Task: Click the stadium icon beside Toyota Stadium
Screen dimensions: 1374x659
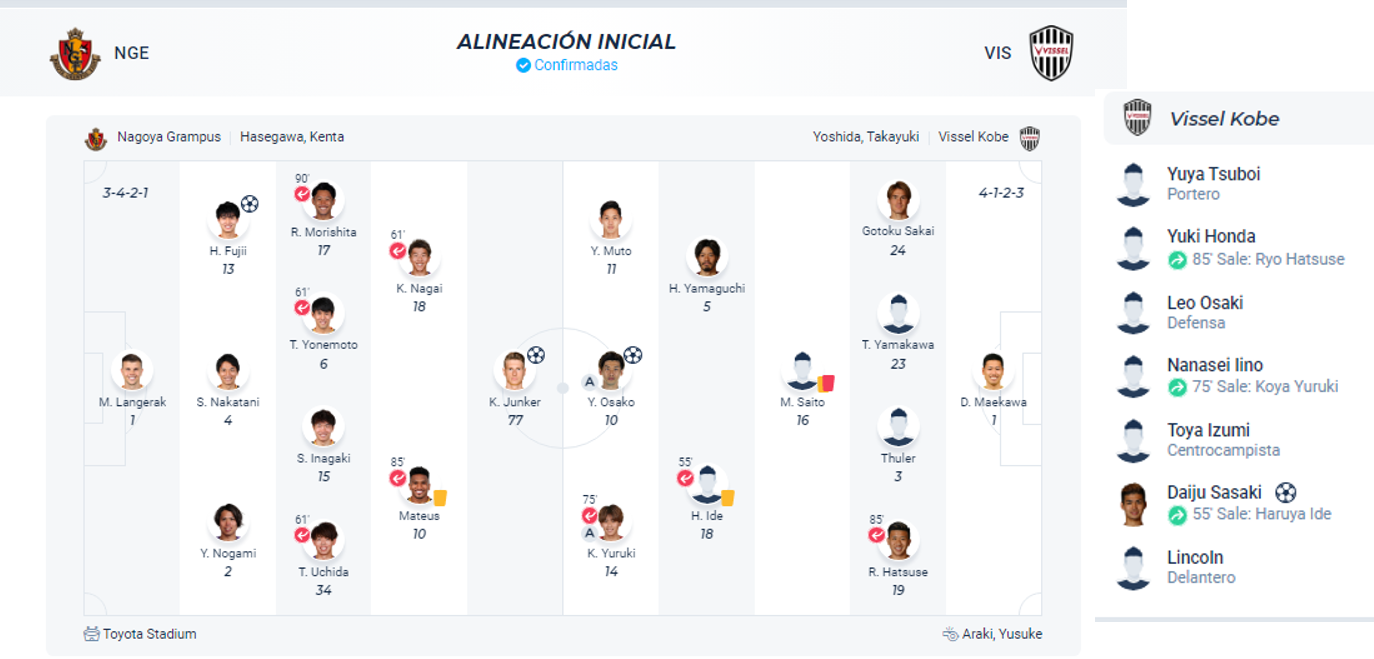Action: point(92,634)
